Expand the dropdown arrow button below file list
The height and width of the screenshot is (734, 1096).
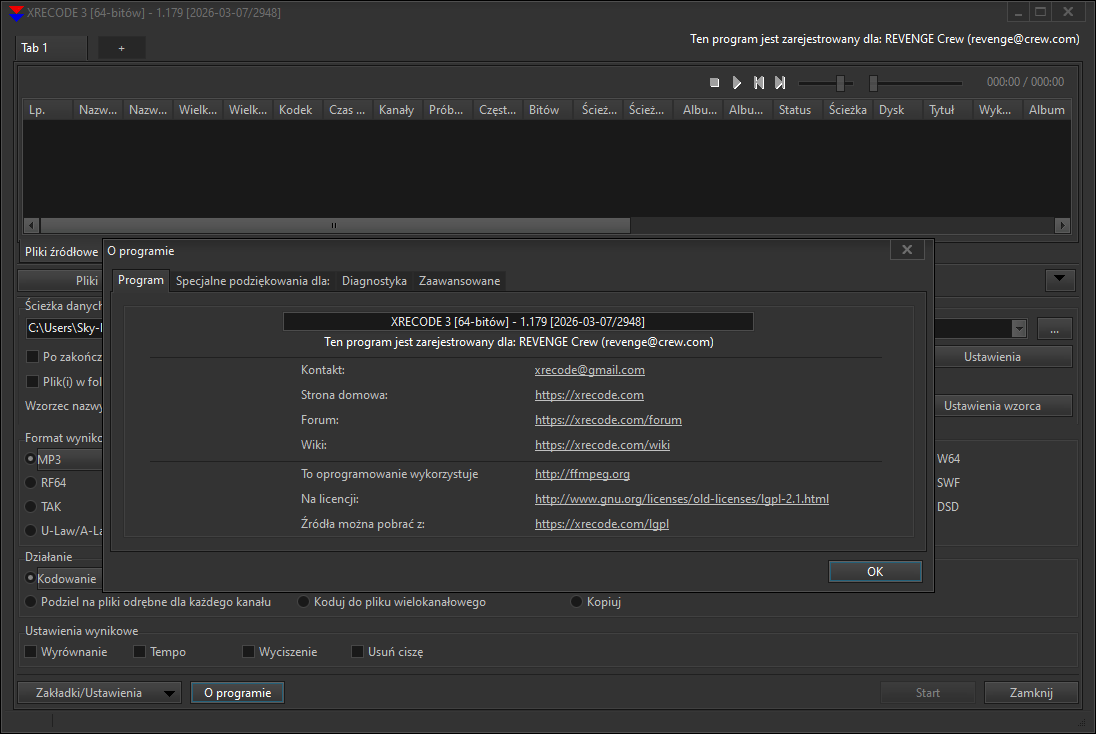[1060, 280]
